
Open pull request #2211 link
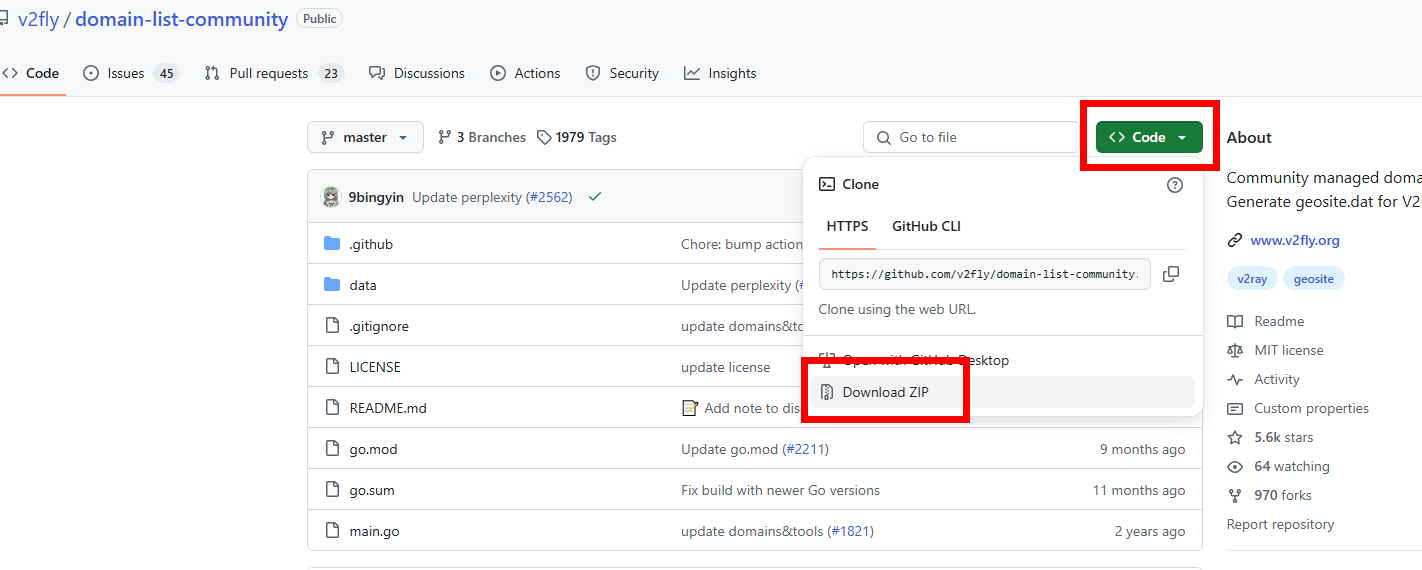pyautogui.click(x=806, y=449)
